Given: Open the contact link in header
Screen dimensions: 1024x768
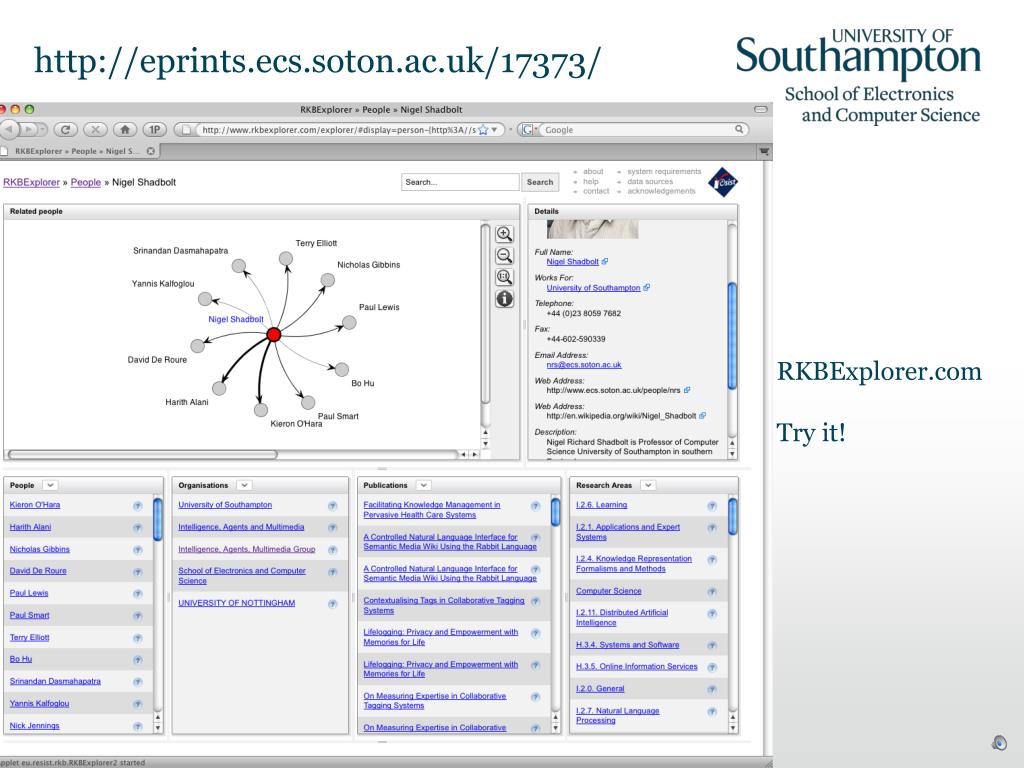Looking at the screenshot, I should (596, 191).
